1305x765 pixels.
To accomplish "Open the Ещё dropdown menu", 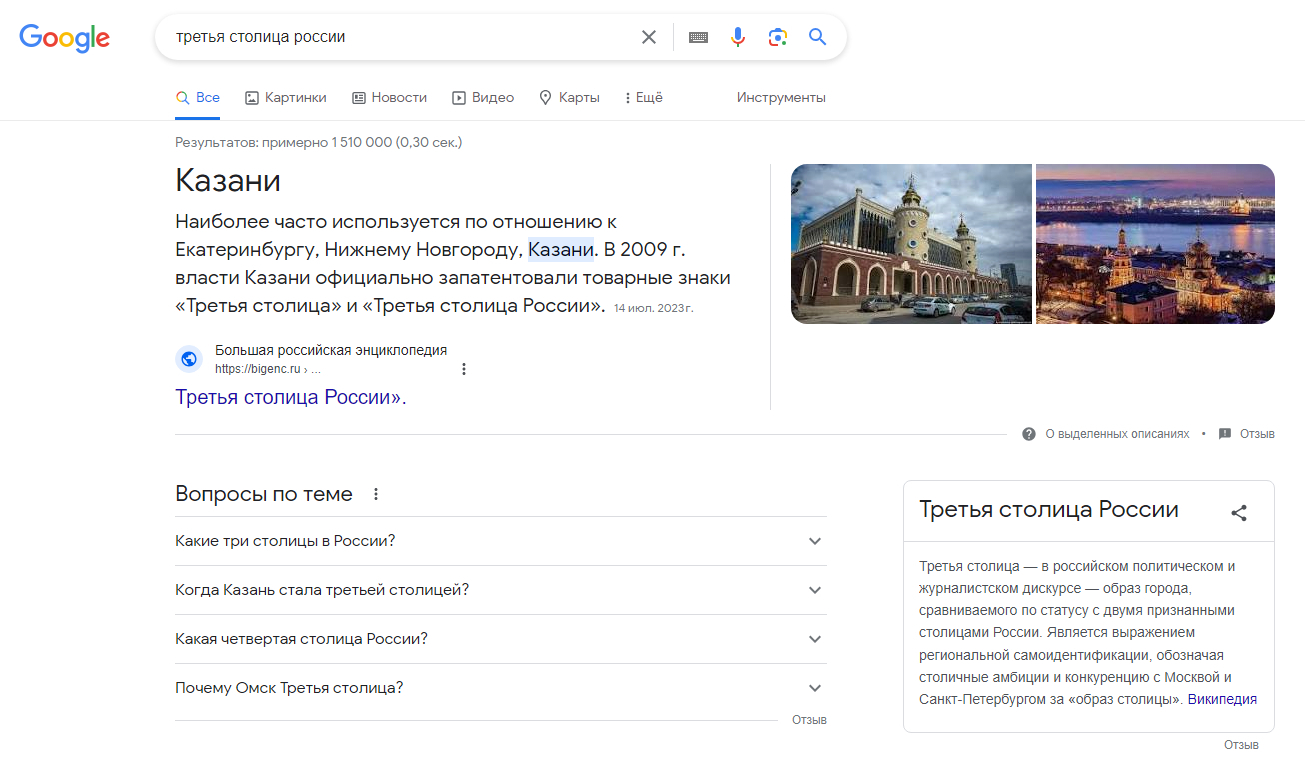I will click(x=643, y=98).
